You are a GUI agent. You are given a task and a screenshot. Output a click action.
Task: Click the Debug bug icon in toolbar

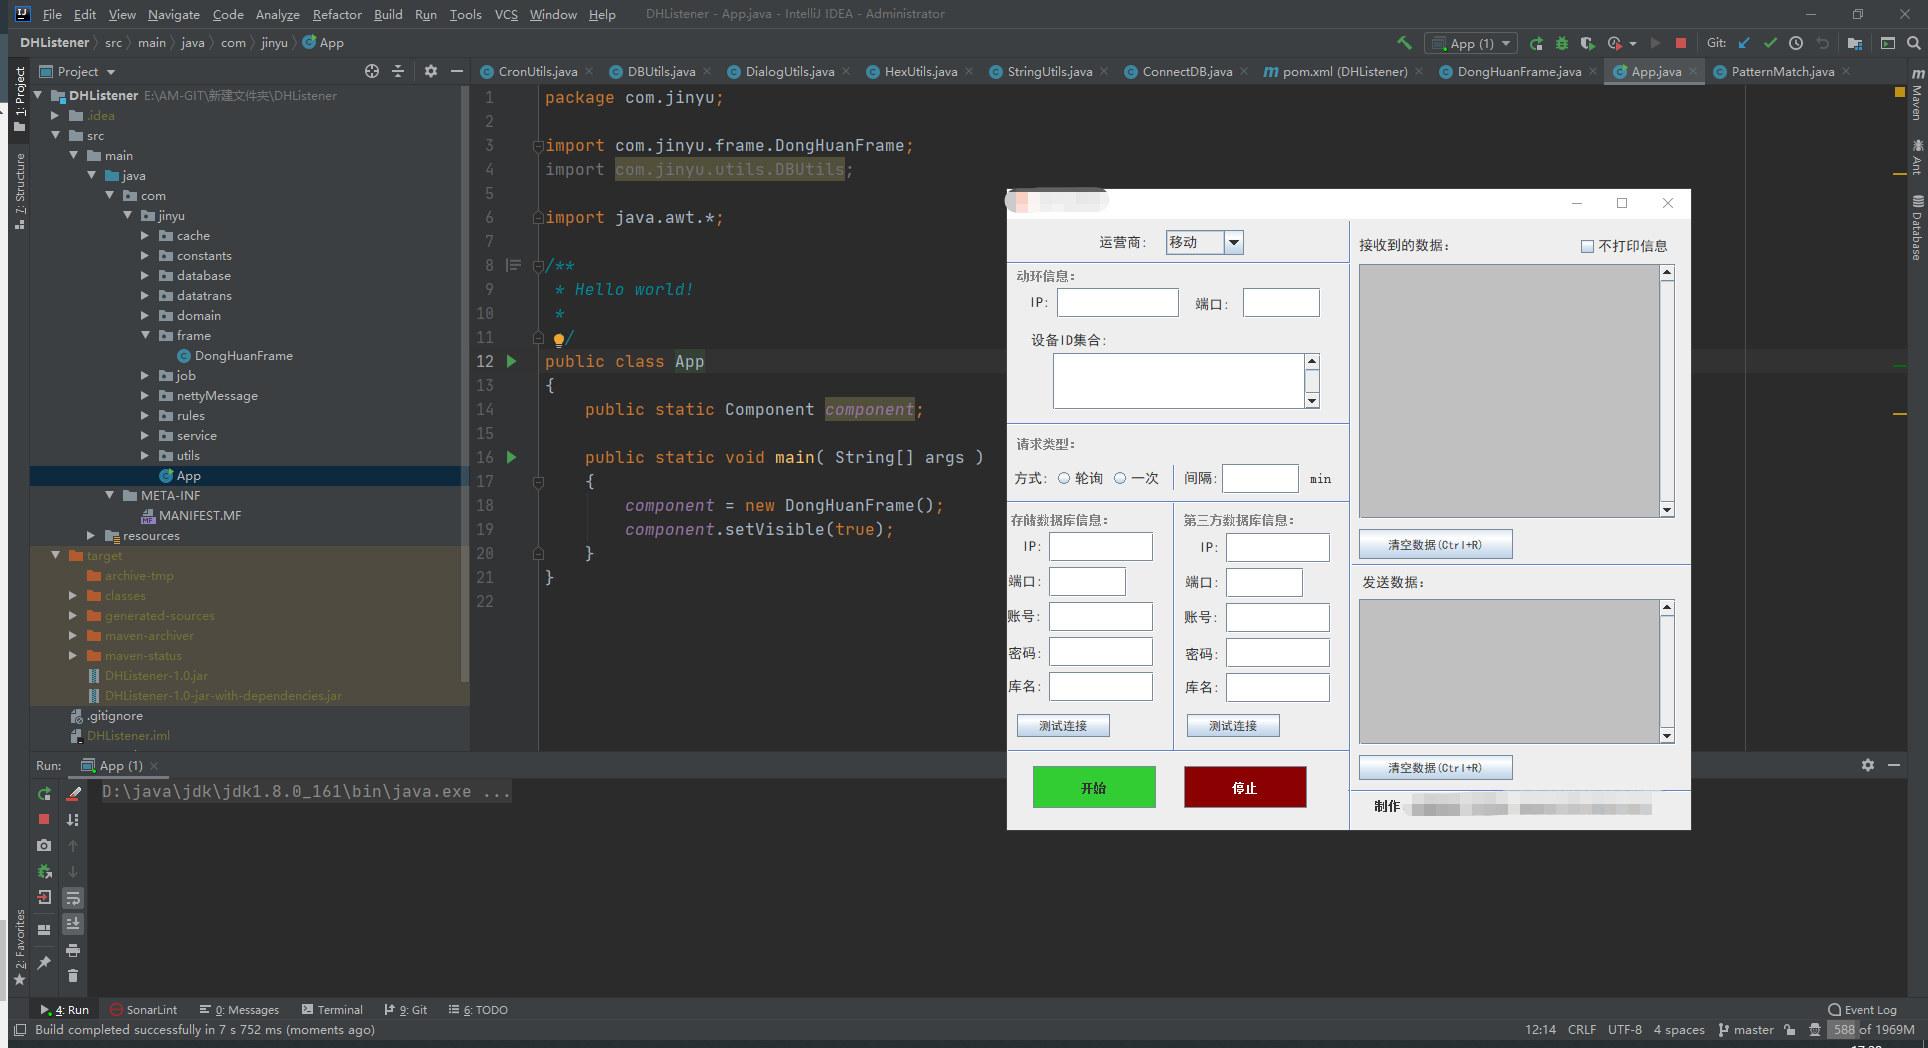tap(1562, 43)
